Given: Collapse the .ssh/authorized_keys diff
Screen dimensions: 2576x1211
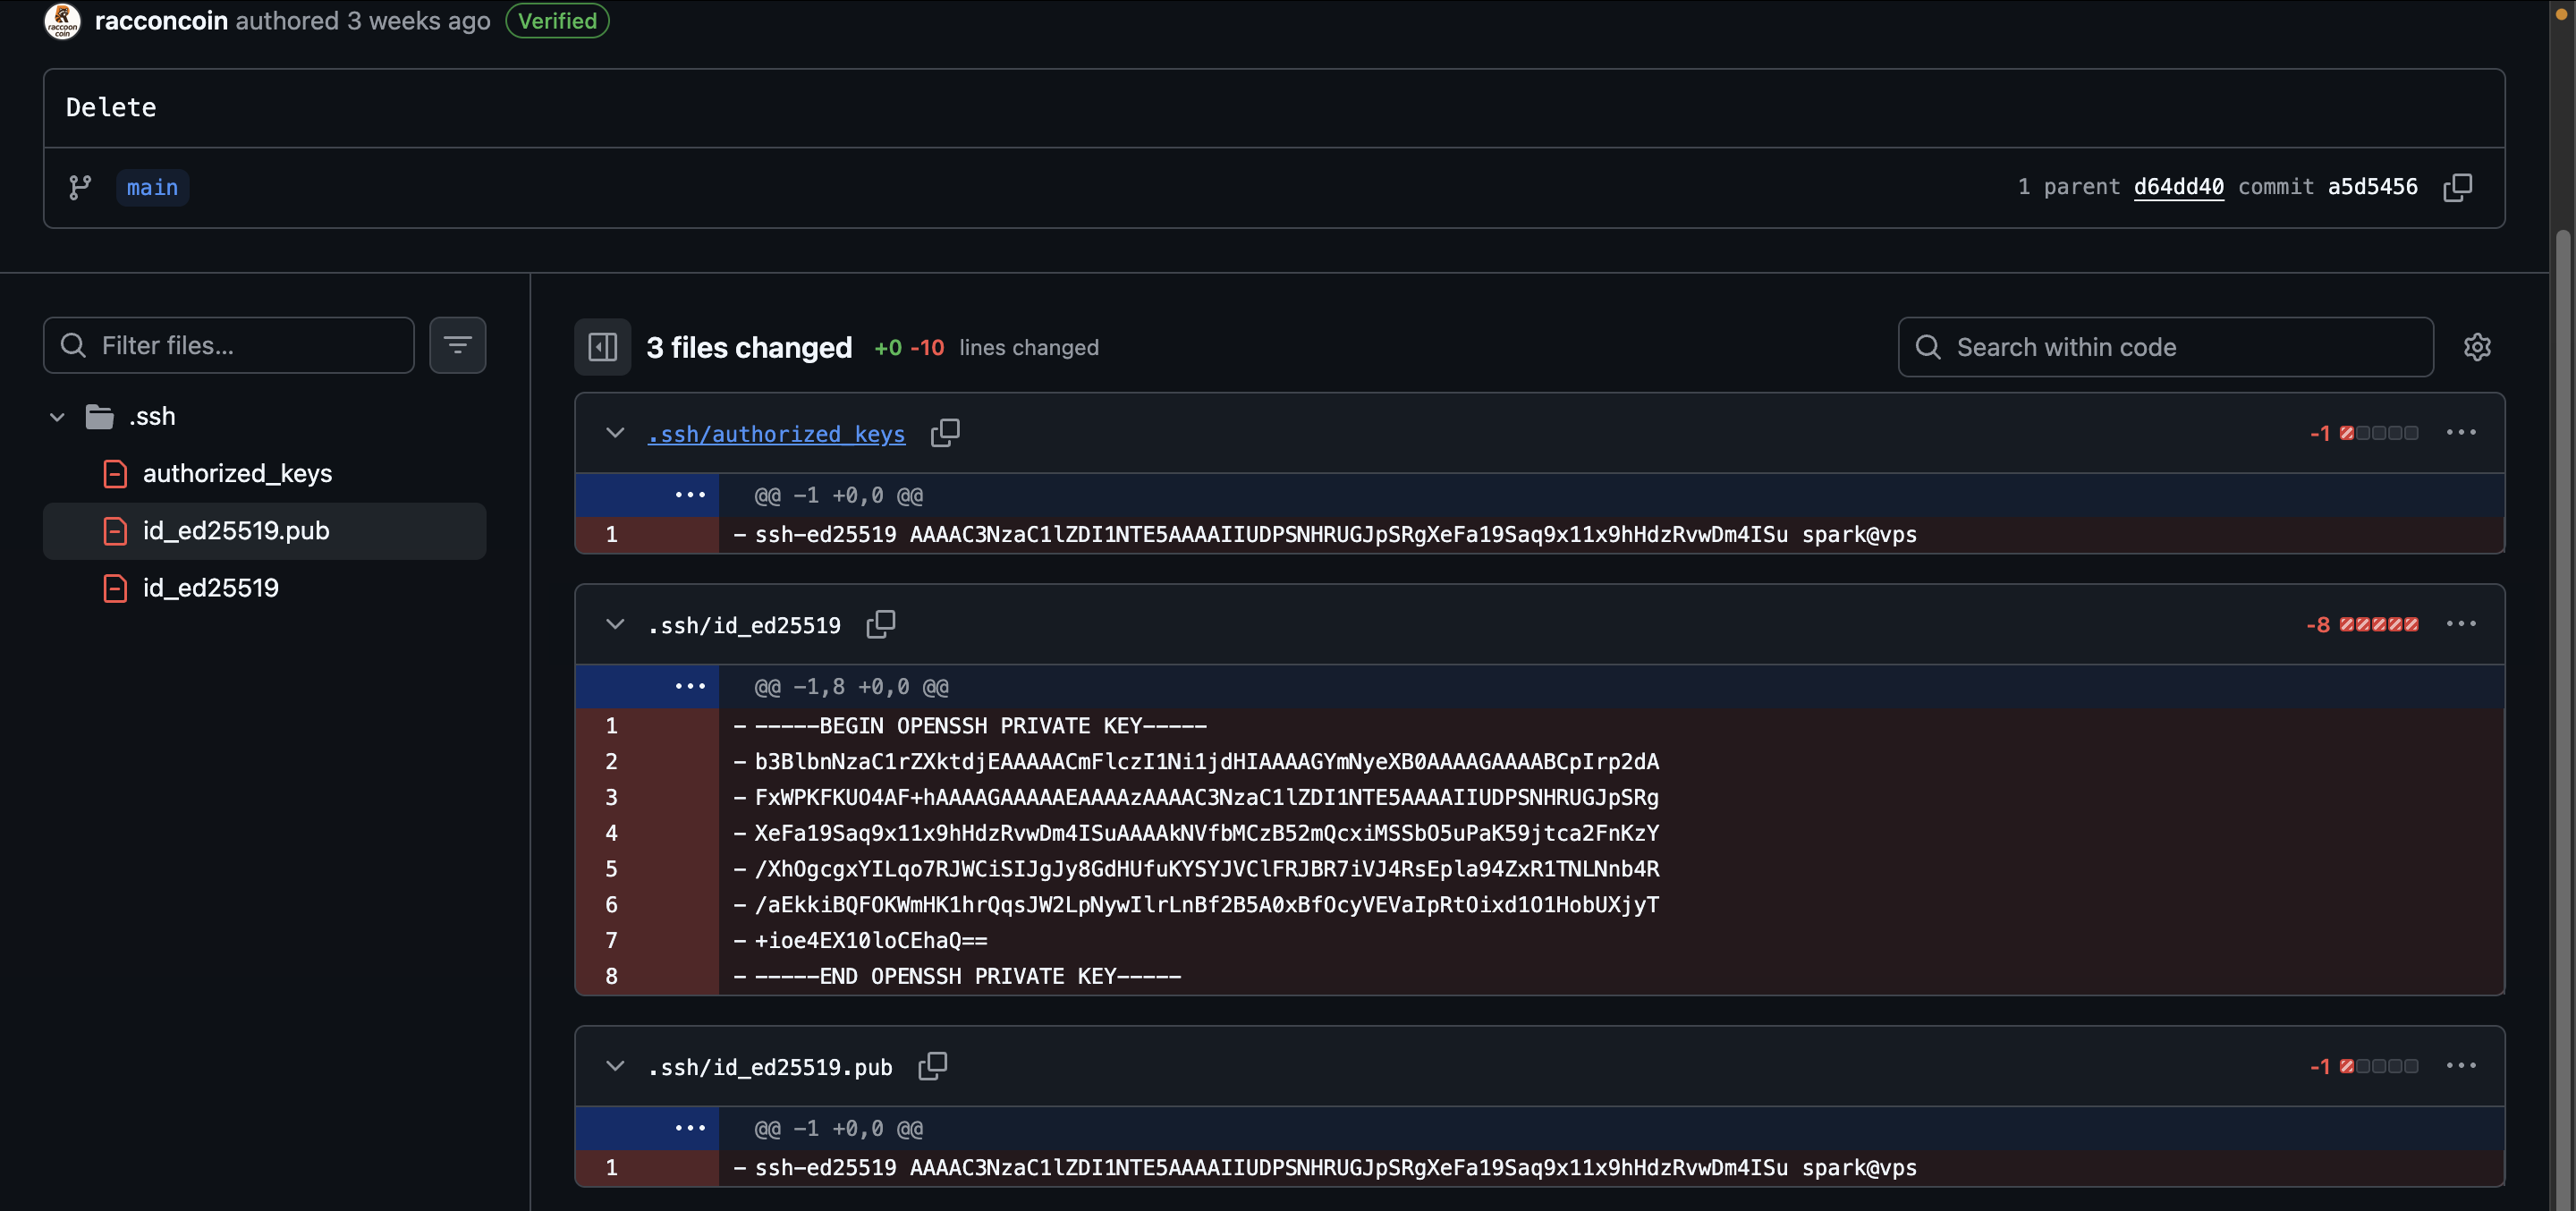Looking at the screenshot, I should [x=615, y=433].
